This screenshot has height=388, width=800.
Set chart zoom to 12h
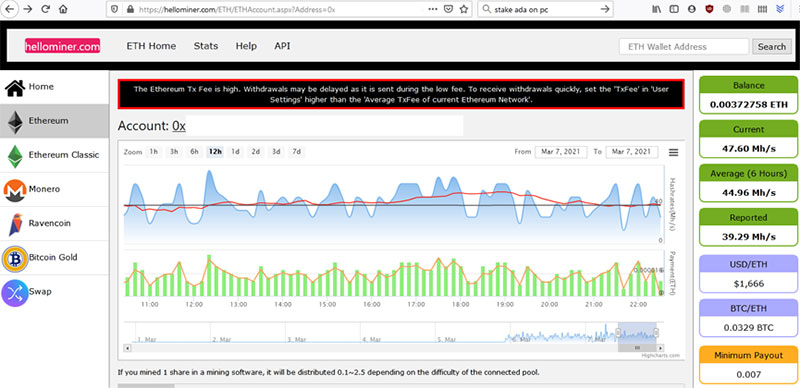[x=215, y=152]
